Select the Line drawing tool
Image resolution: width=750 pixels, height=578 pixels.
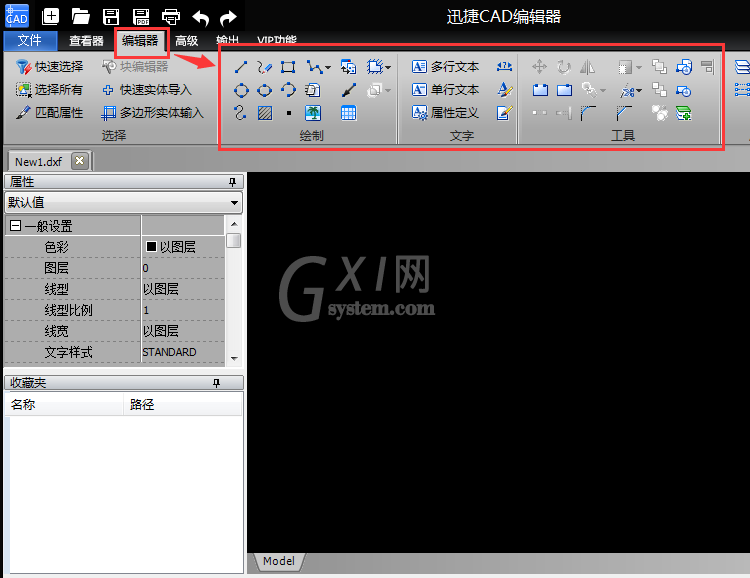241,67
